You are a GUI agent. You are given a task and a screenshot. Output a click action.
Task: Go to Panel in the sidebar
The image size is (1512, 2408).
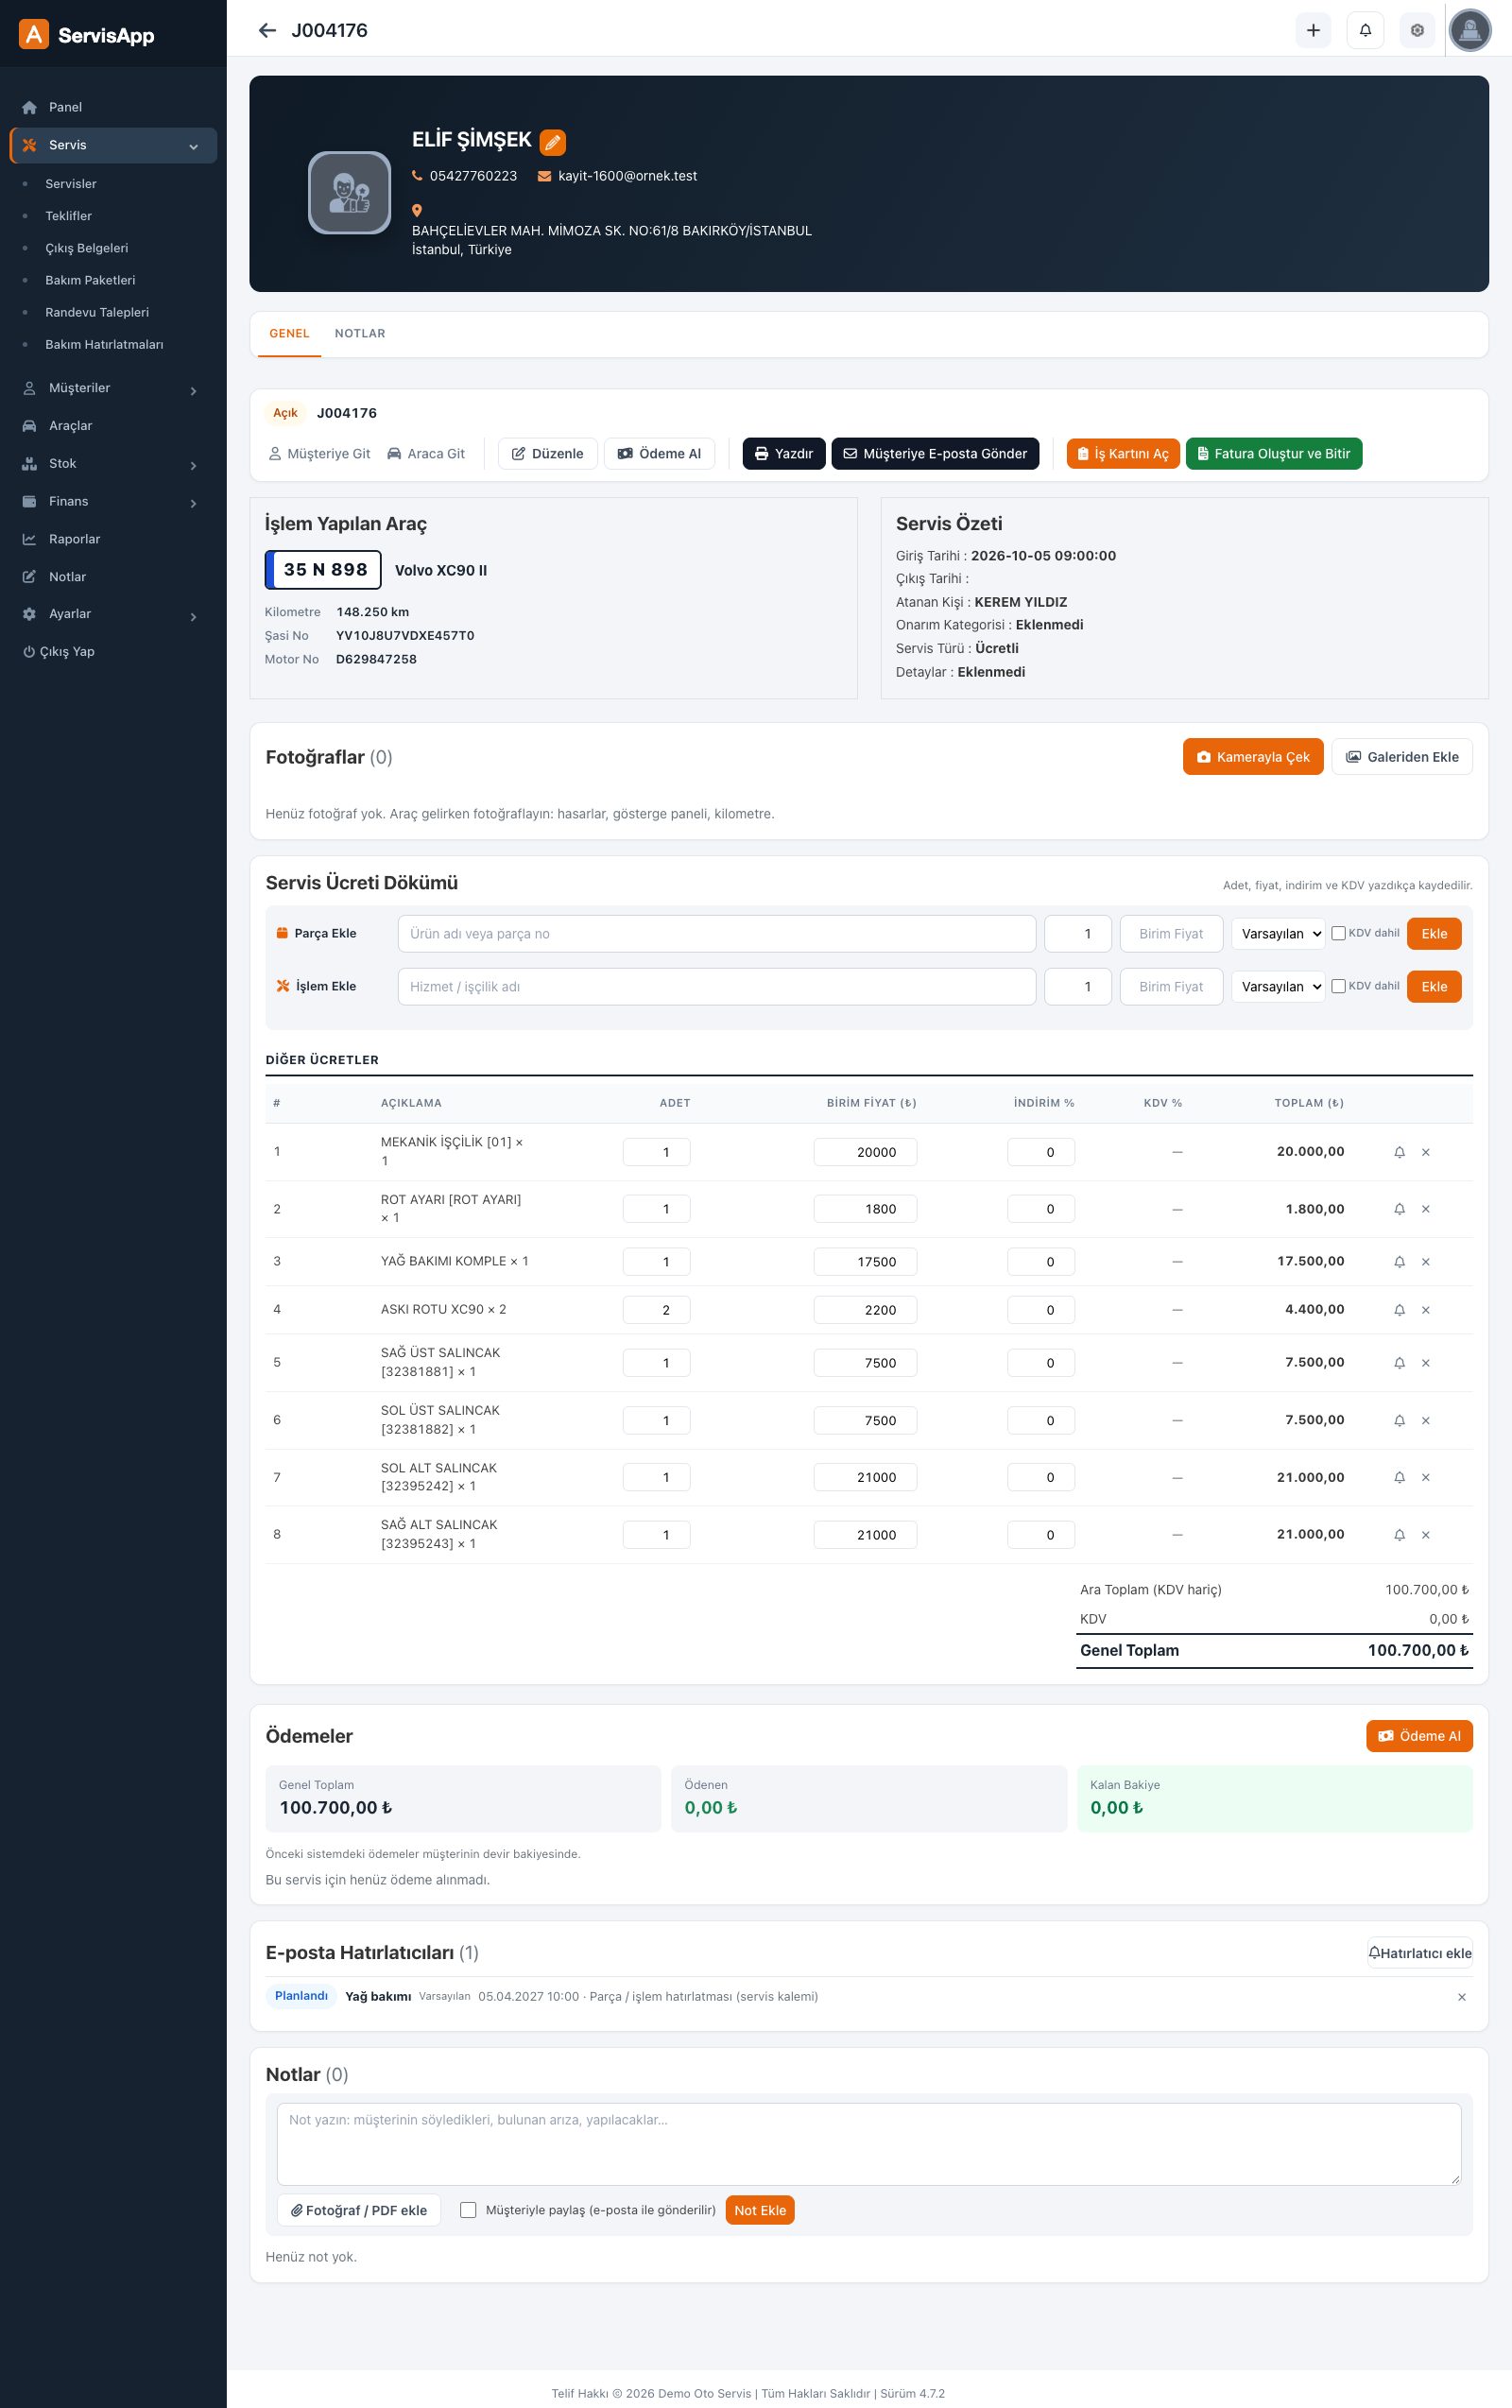(x=113, y=107)
